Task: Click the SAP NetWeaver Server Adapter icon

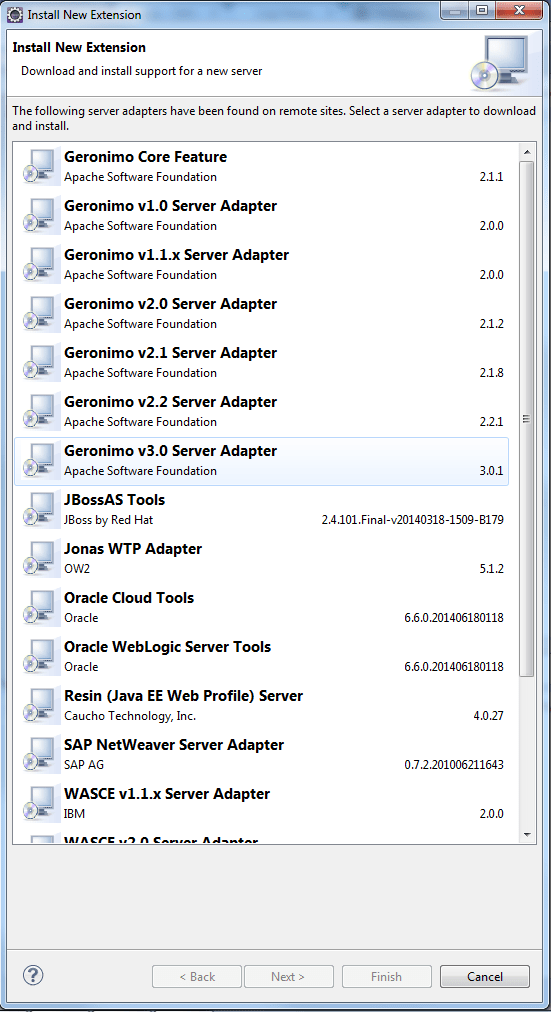Action: (x=40, y=755)
